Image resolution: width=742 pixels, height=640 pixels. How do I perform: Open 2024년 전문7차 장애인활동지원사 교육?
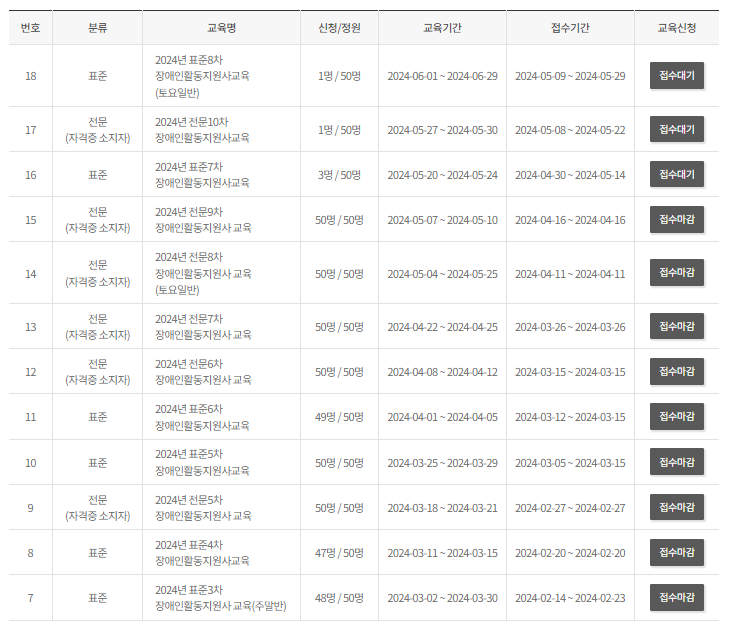tap(203, 327)
